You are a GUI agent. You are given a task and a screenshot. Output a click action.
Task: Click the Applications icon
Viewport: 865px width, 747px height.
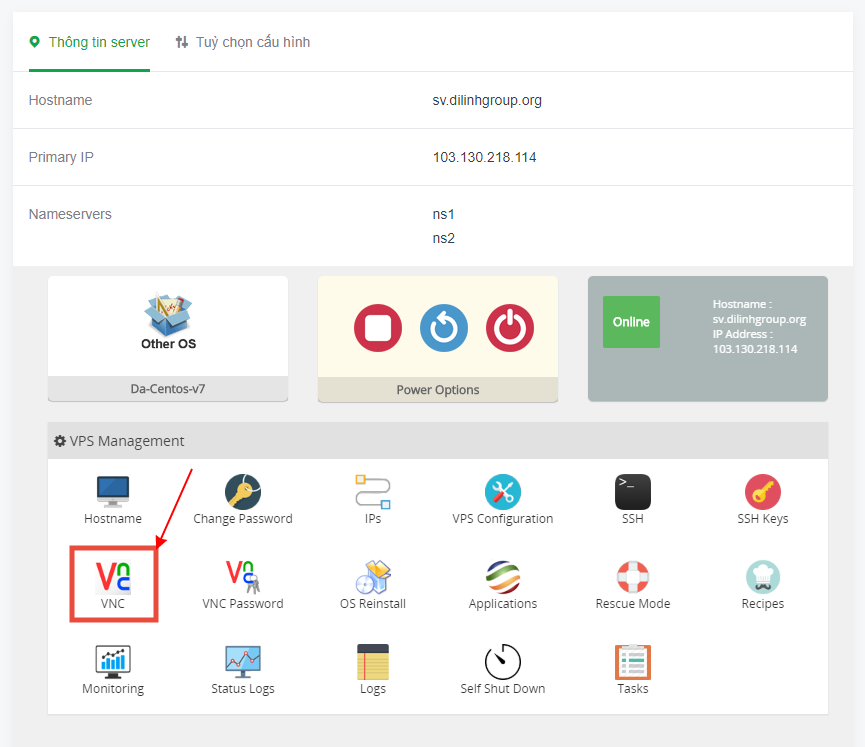(x=502, y=582)
